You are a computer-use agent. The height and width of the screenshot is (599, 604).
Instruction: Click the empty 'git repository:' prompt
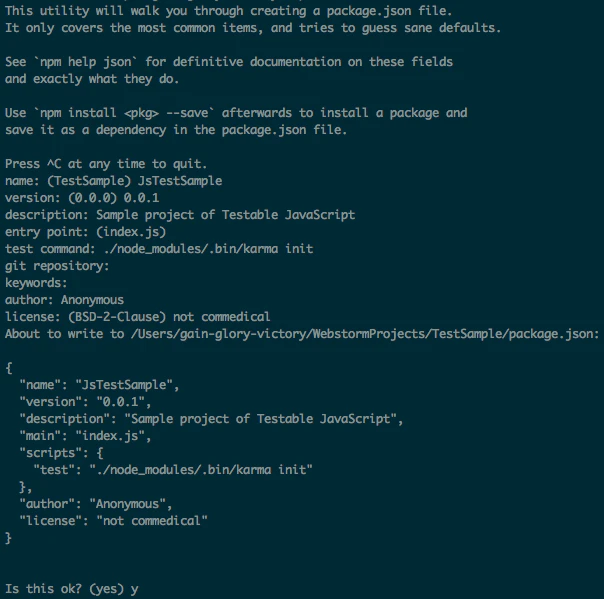(x=57, y=265)
